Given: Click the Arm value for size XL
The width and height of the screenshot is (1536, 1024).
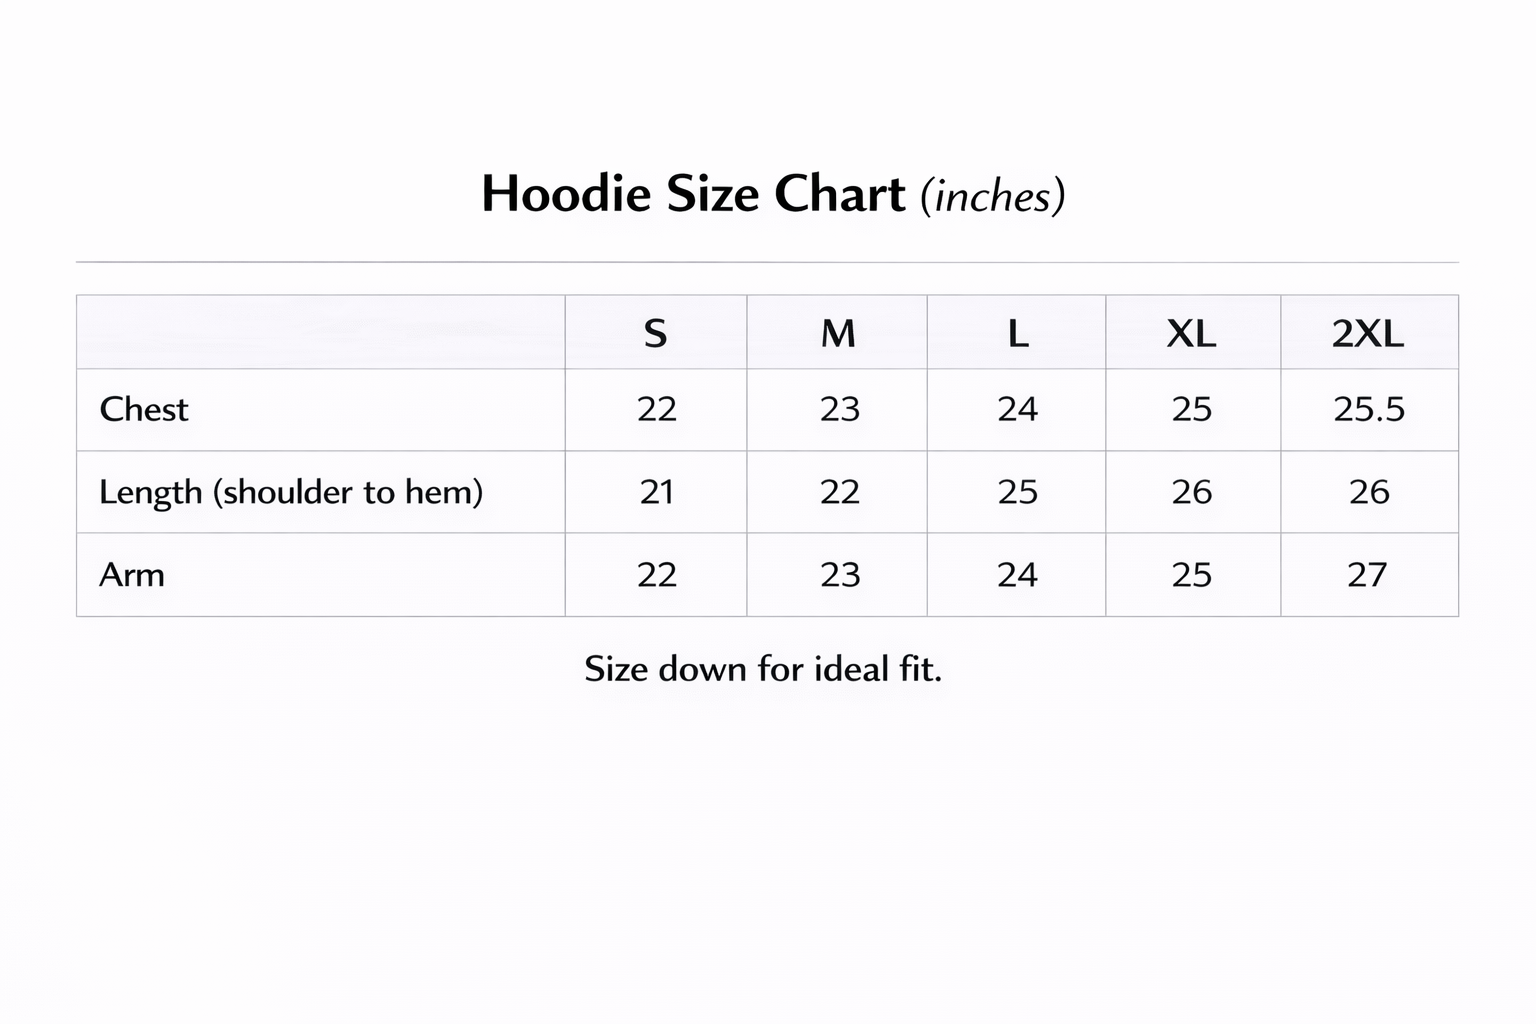Looking at the screenshot, I should pyautogui.click(x=1192, y=575).
